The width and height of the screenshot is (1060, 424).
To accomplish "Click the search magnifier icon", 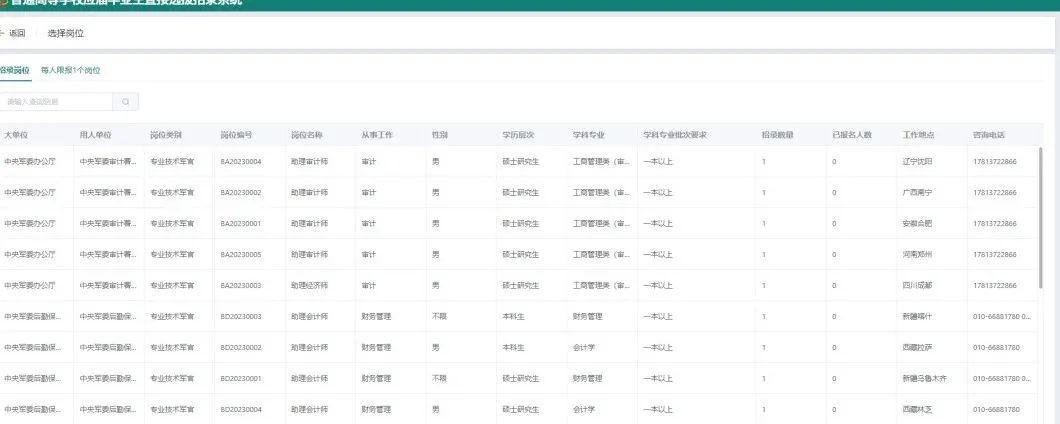I will tap(126, 102).
